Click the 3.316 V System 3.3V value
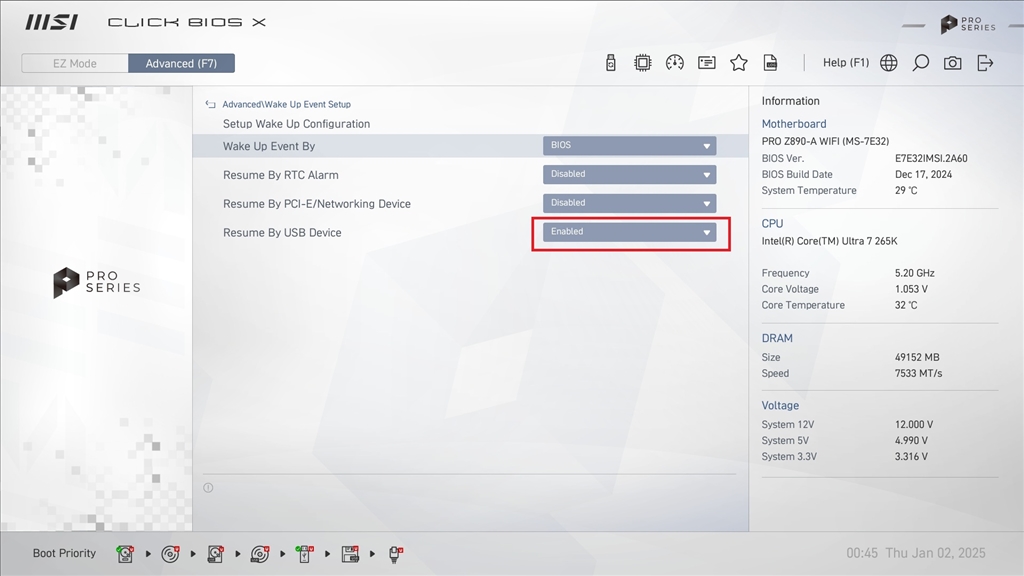 (x=912, y=456)
